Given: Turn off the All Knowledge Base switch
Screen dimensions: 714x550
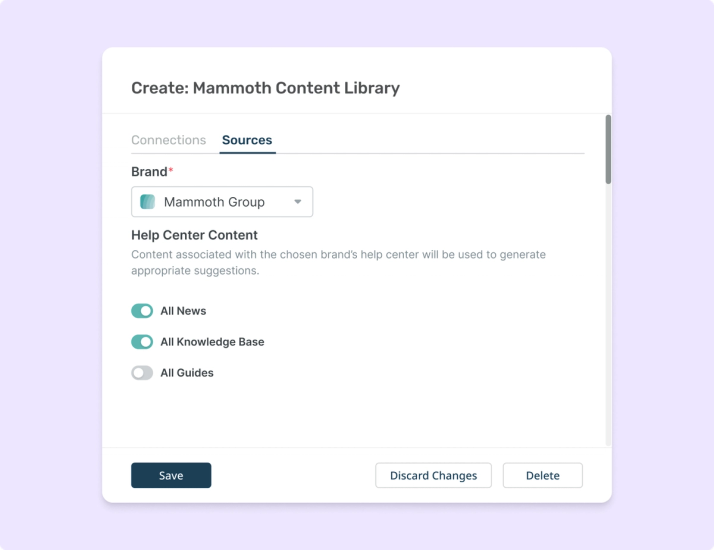Looking at the screenshot, I should pos(142,342).
